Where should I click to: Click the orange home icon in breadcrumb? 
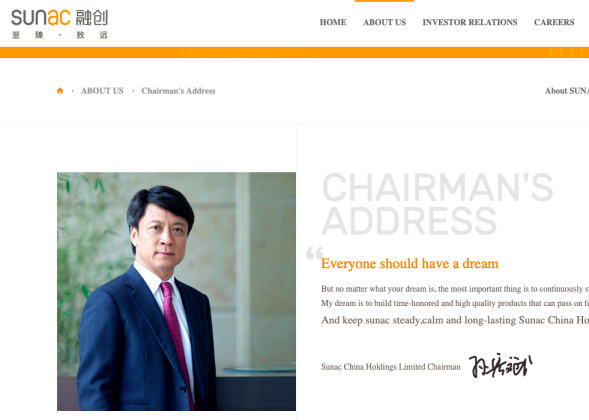pos(60,91)
